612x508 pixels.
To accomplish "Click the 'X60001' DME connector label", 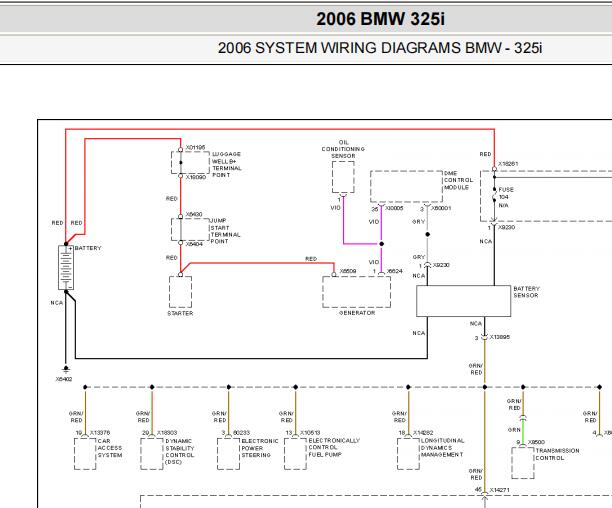I will pyautogui.click(x=441, y=208).
